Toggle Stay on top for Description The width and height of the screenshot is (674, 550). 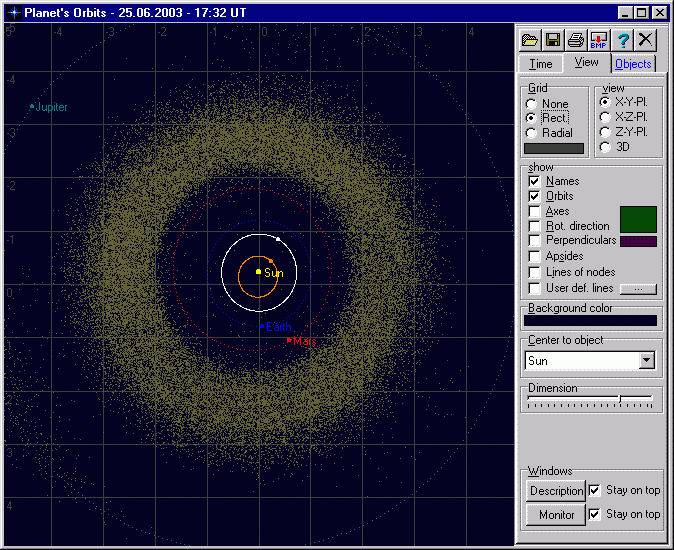[594, 490]
